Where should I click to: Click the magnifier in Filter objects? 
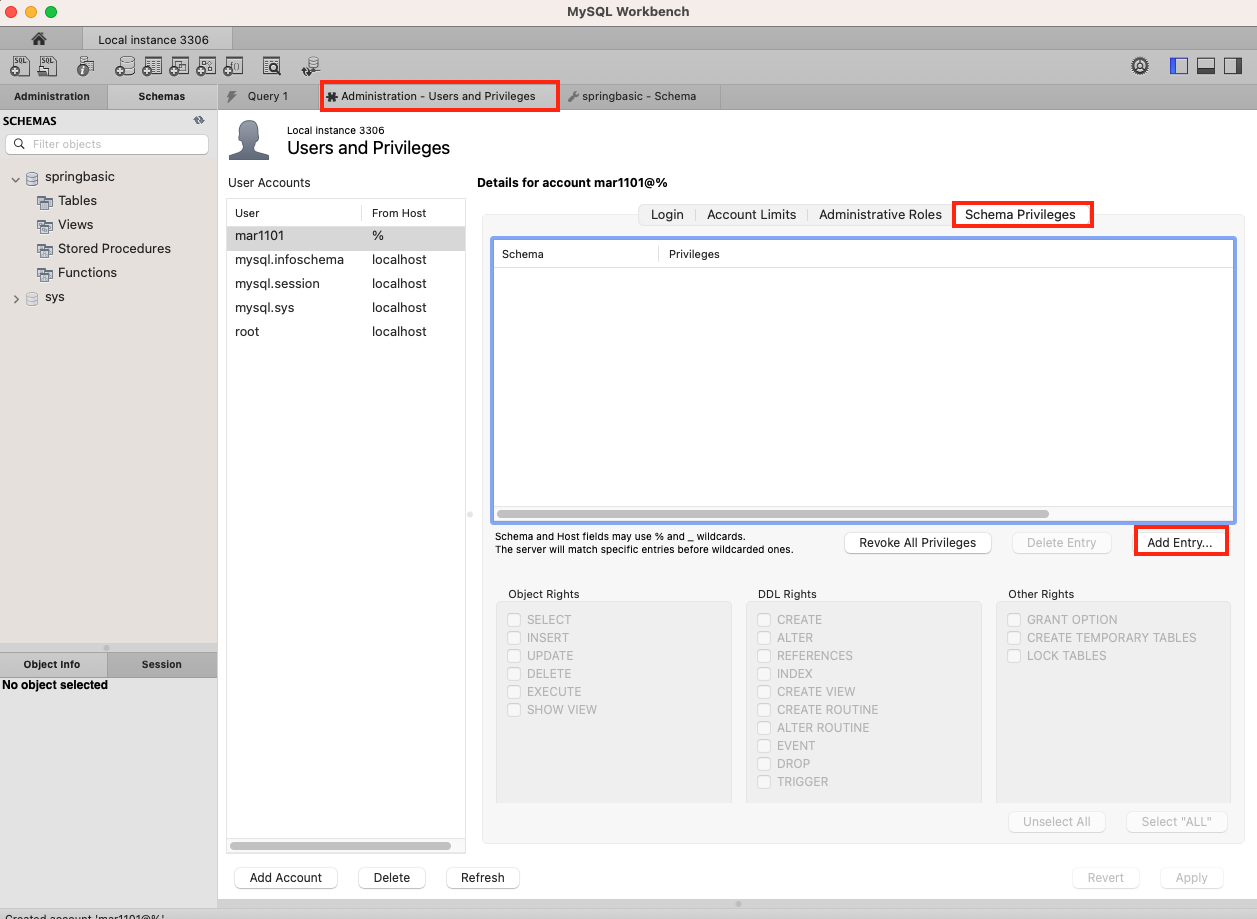(x=19, y=144)
